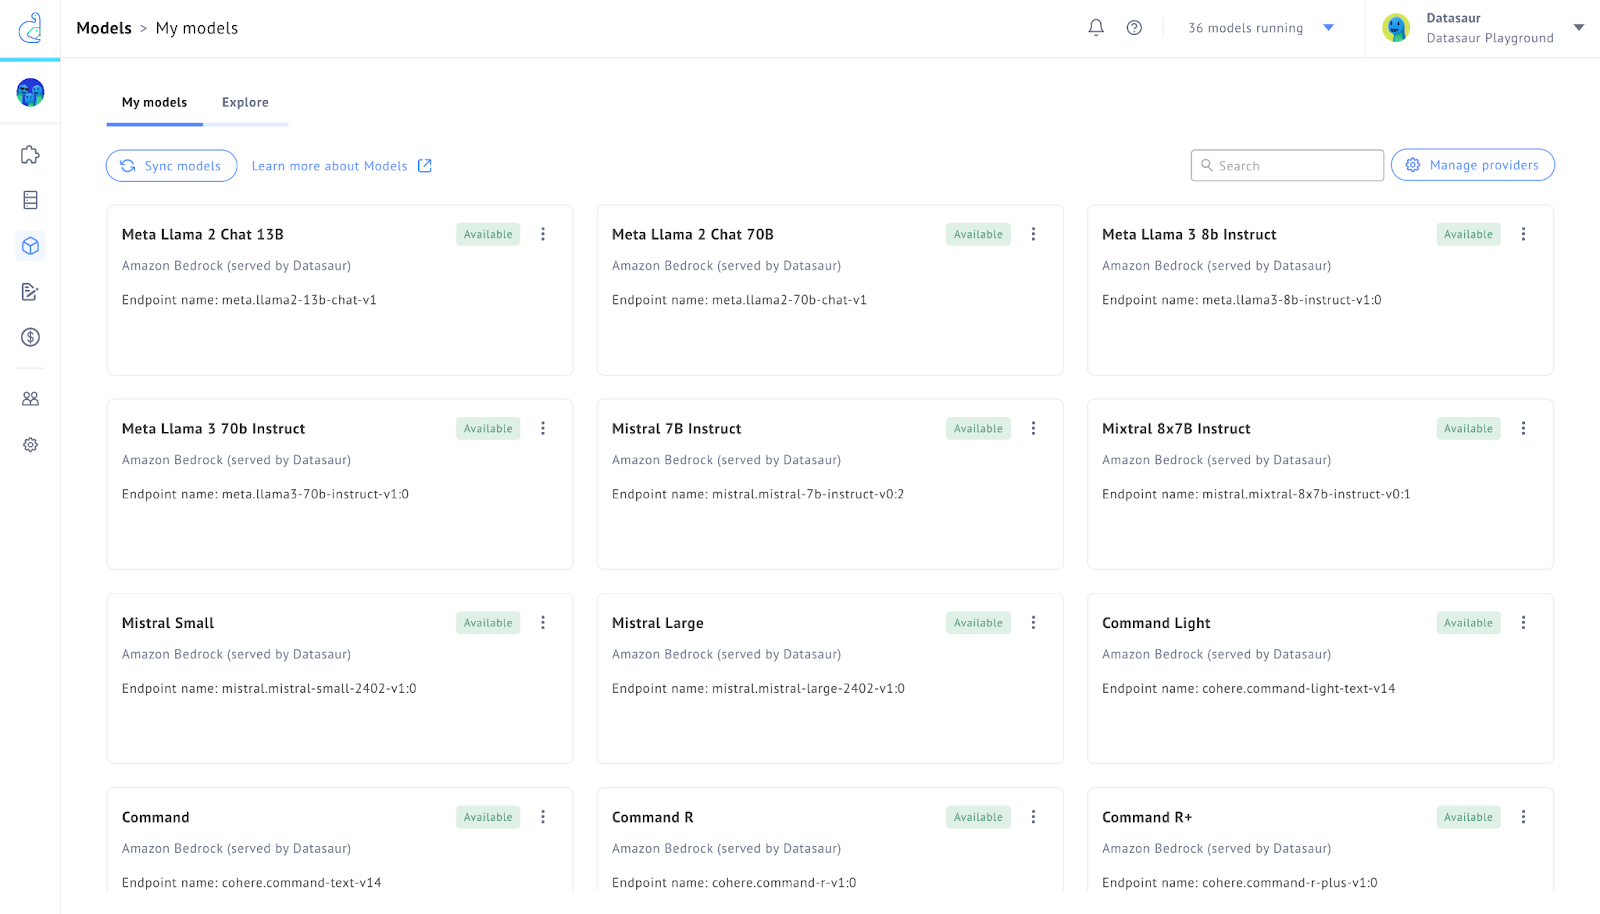
Task: Open options for Meta Llama 2 Chat 70B
Action: (x=1033, y=234)
